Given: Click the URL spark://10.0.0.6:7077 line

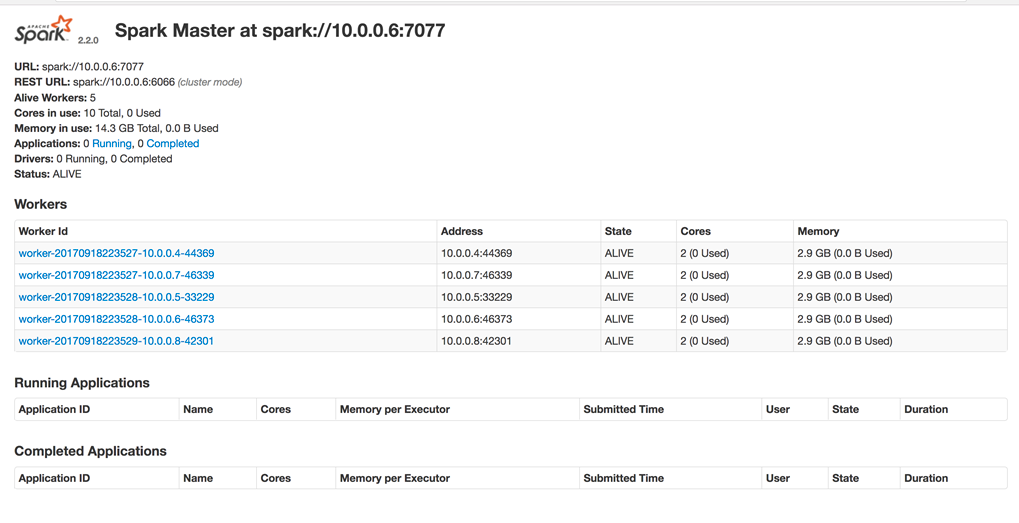Looking at the screenshot, I should pos(79,67).
